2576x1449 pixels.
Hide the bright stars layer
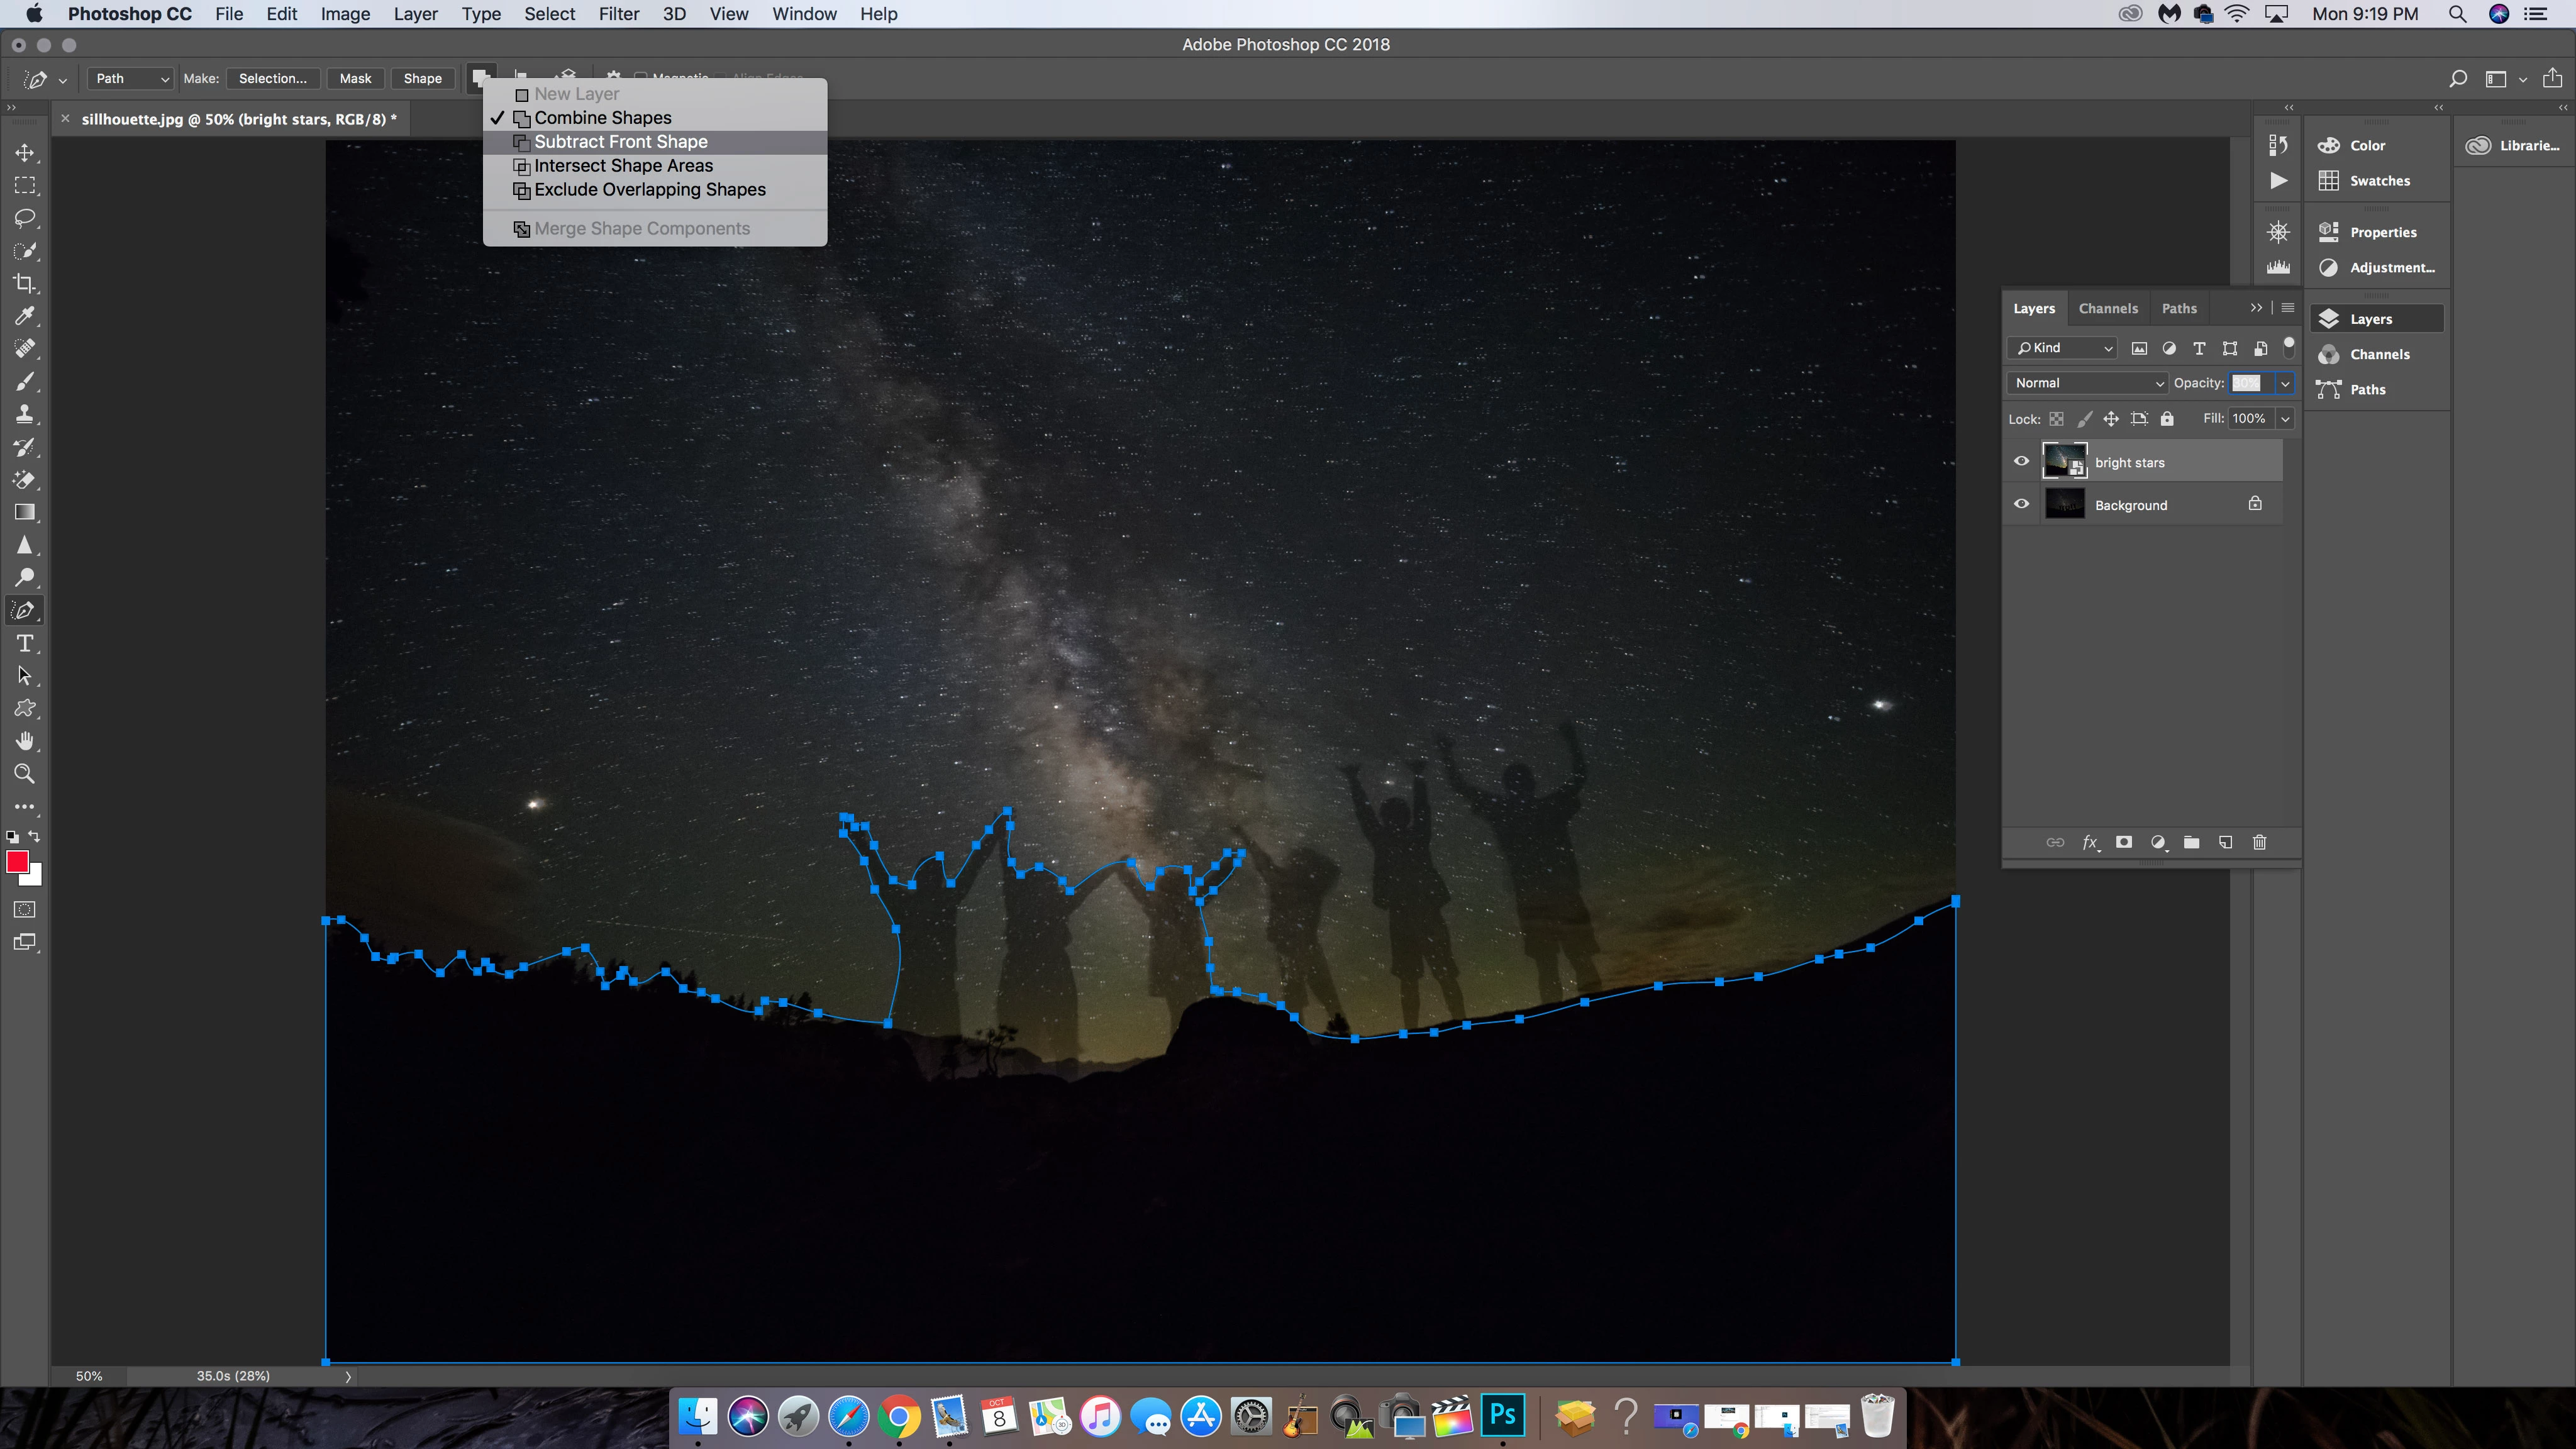coord(2021,461)
